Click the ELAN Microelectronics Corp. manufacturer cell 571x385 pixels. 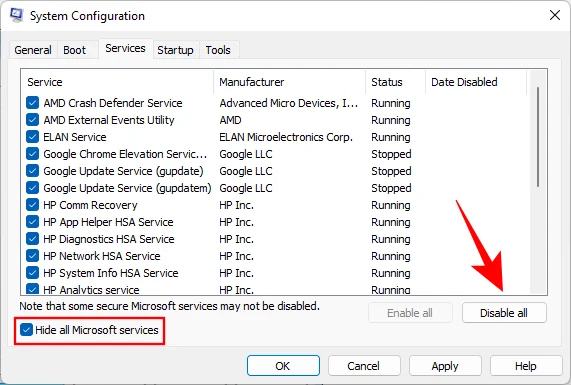click(286, 137)
